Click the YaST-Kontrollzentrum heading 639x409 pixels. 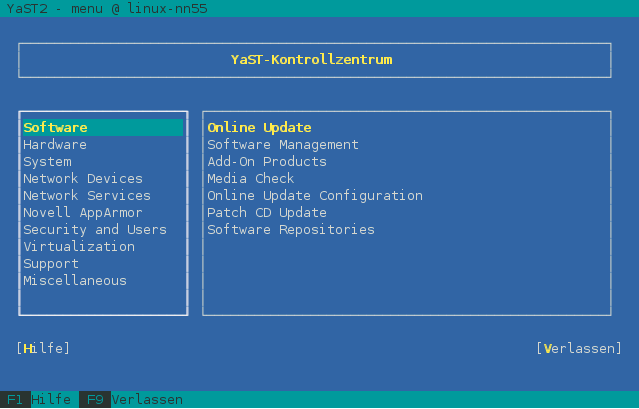pos(312,60)
